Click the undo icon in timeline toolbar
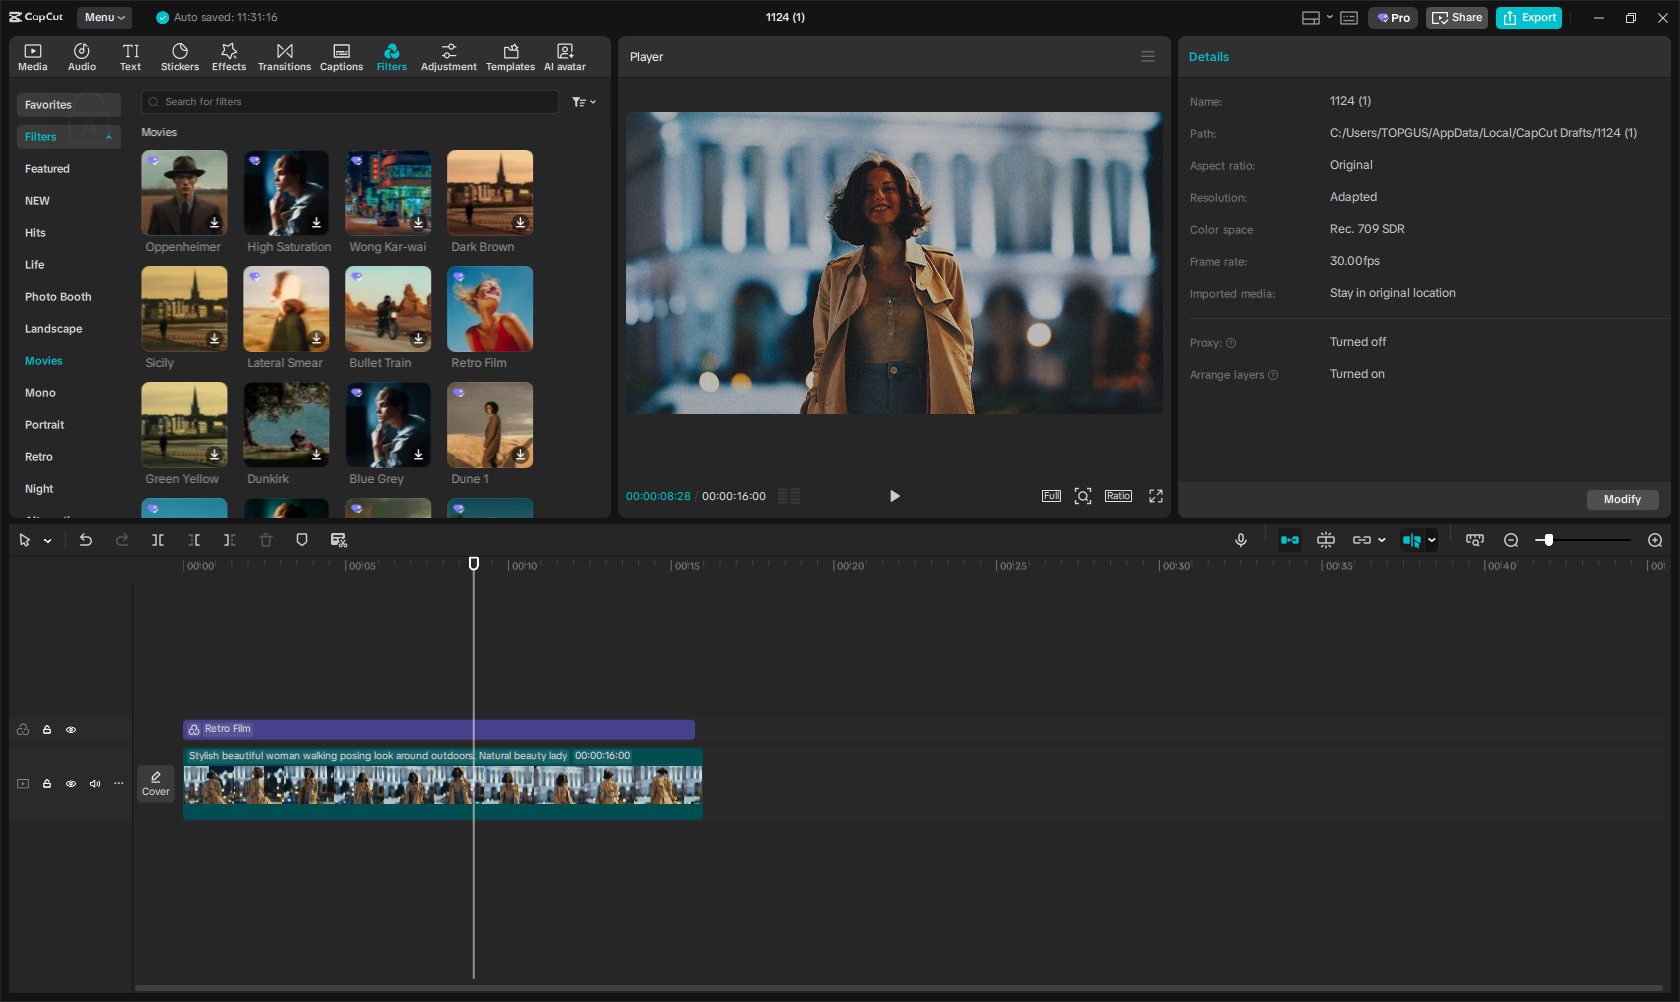The image size is (1680, 1002). coord(86,540)
